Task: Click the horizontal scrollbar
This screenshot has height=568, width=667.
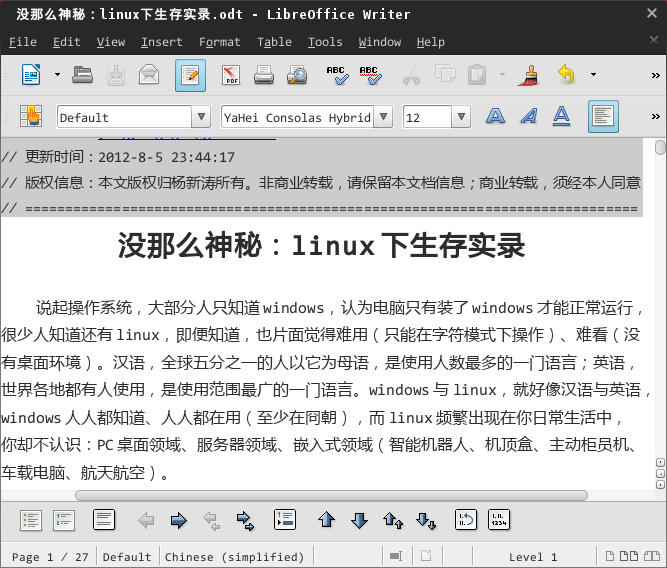Action: click(331, 496)
